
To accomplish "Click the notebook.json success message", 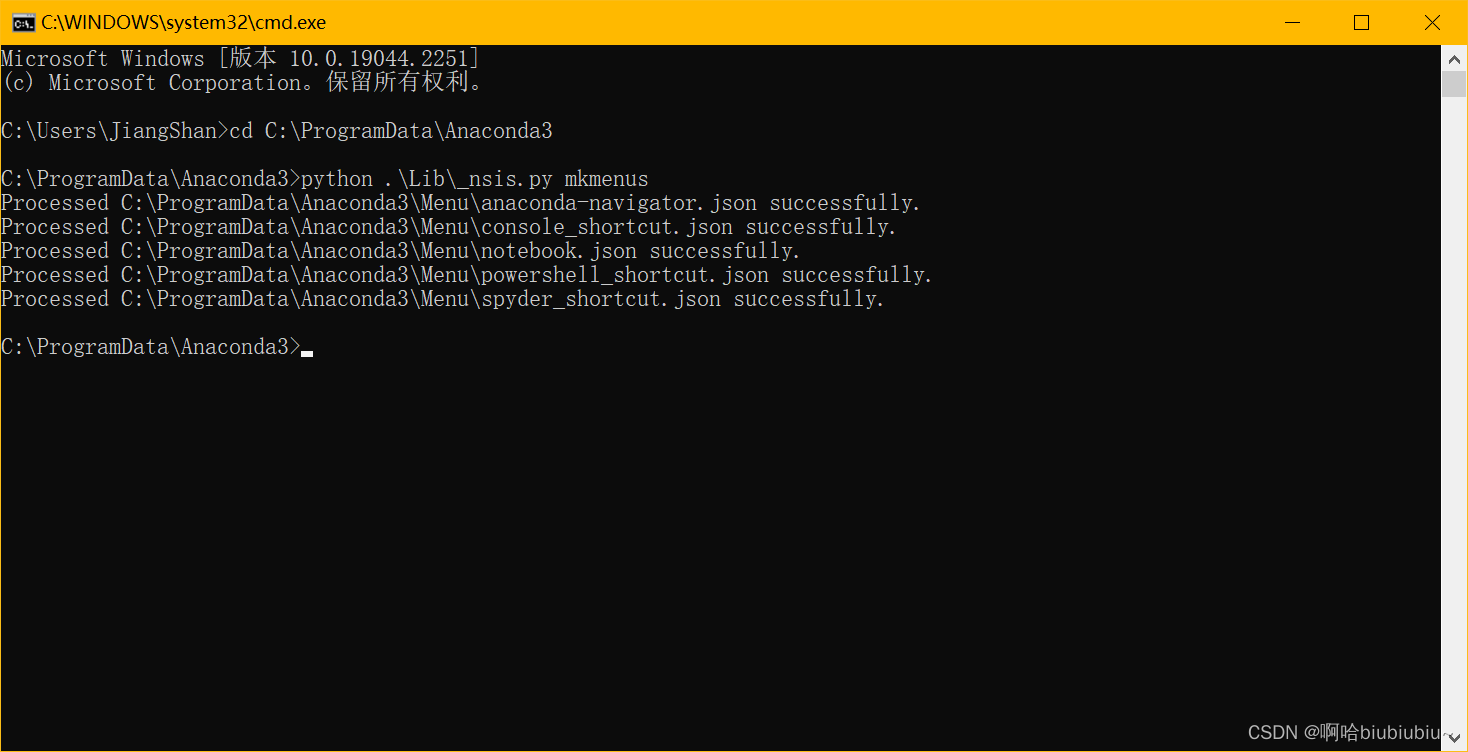I will coord(398,250).
